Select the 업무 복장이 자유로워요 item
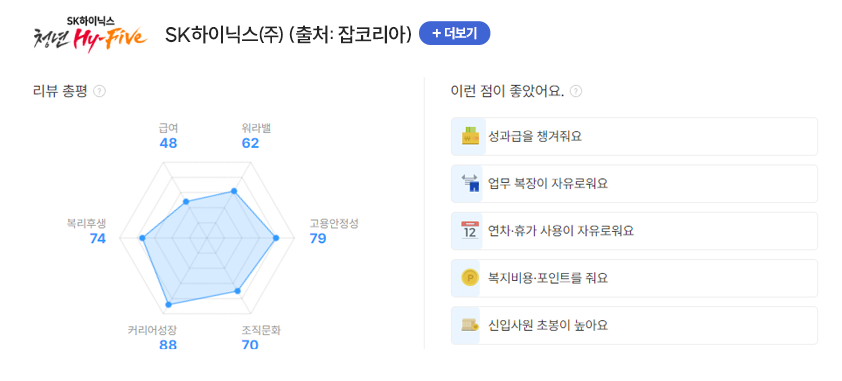The height and width of the screenshot is (381, 842). [x=634, y=184]
